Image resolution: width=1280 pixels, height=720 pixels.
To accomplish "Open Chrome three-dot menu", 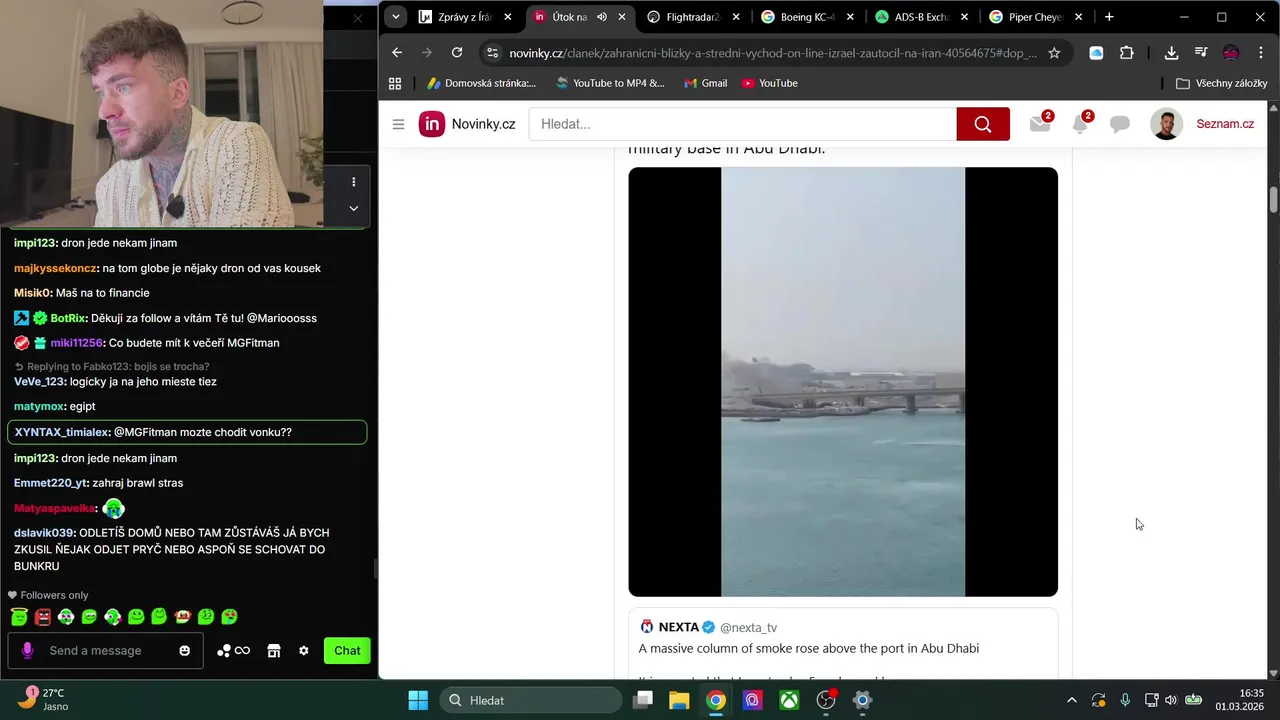I will 1260,53.
